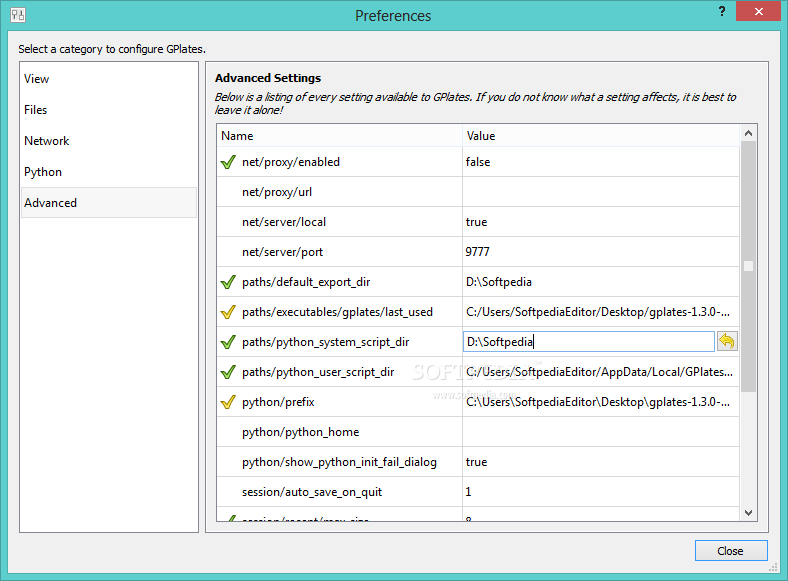This screenshot has width=788, height=581.
Task: Click the Close button
Action: point(731,551)
